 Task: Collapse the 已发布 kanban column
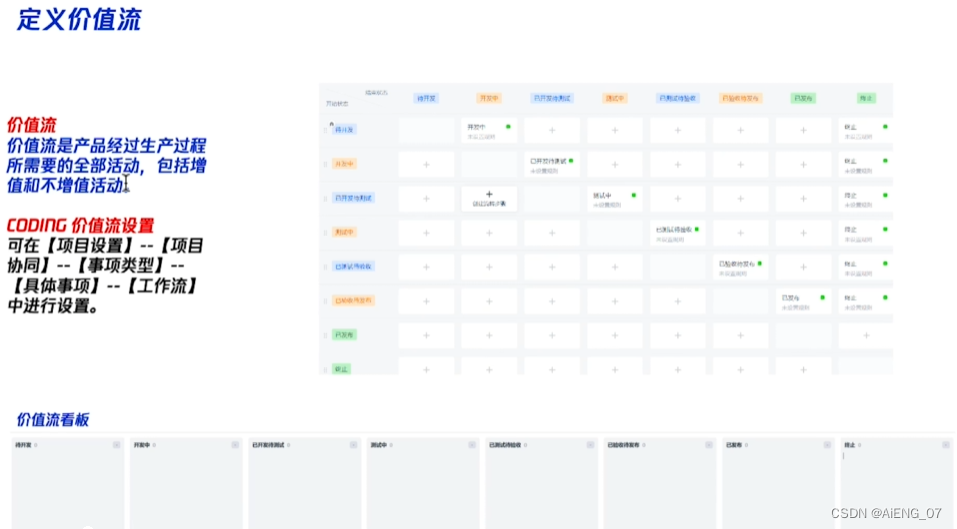pyautogui.click(x=827, y=445)
